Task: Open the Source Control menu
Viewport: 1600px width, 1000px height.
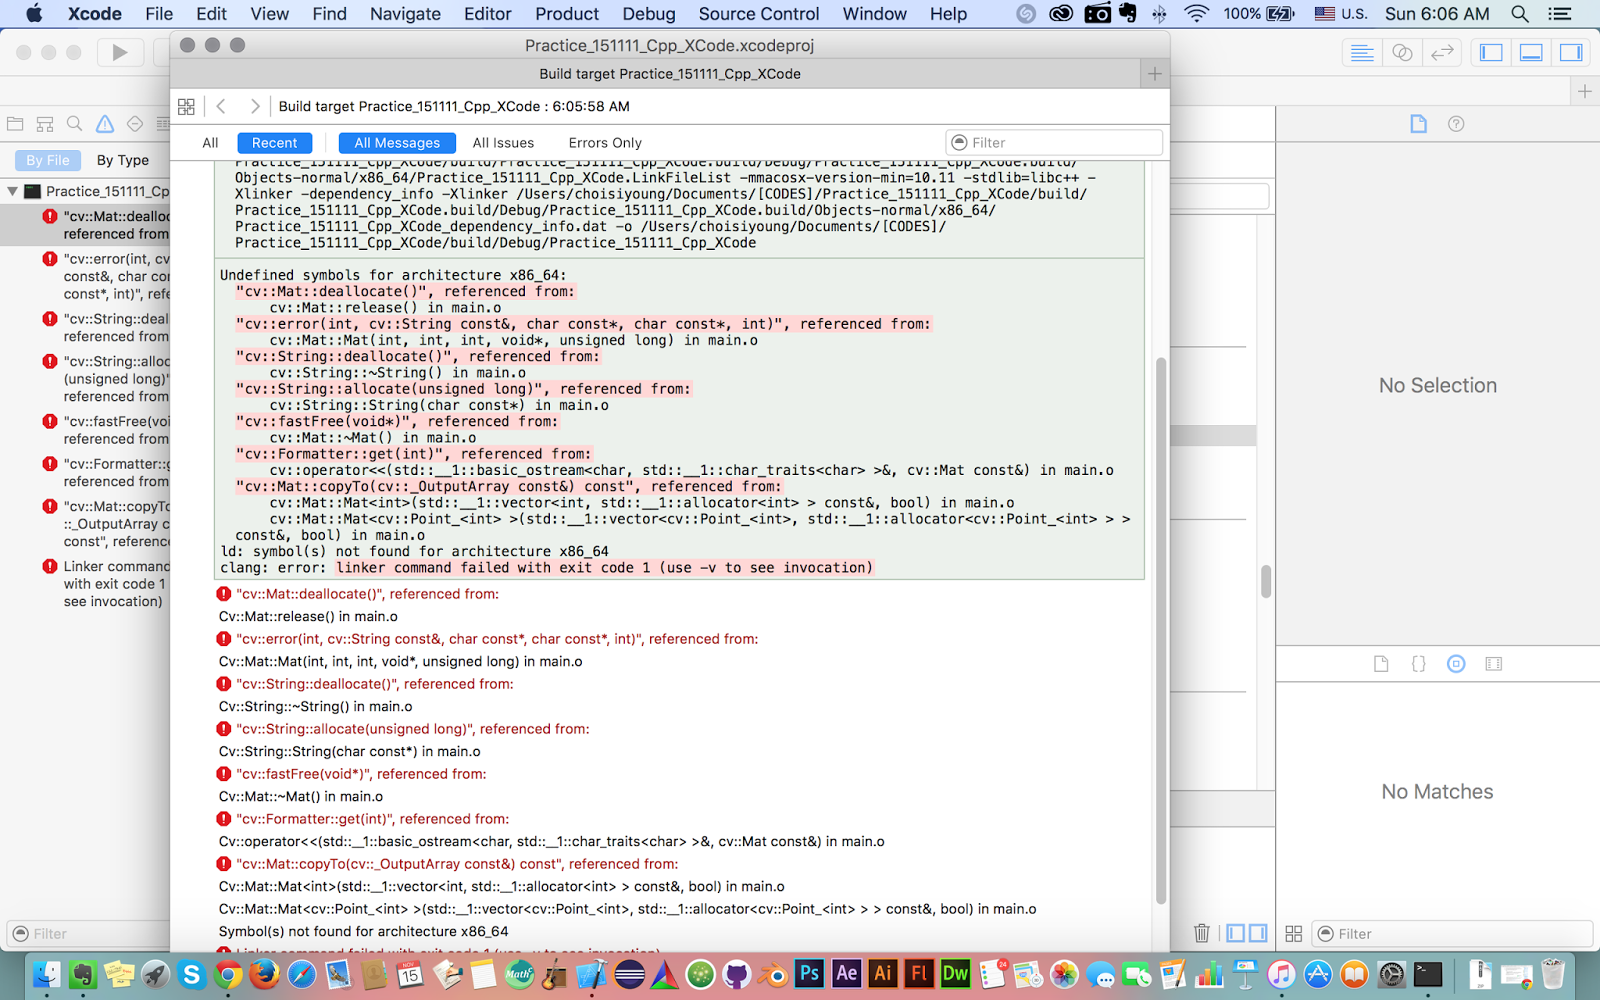Action: pos(759,14)
